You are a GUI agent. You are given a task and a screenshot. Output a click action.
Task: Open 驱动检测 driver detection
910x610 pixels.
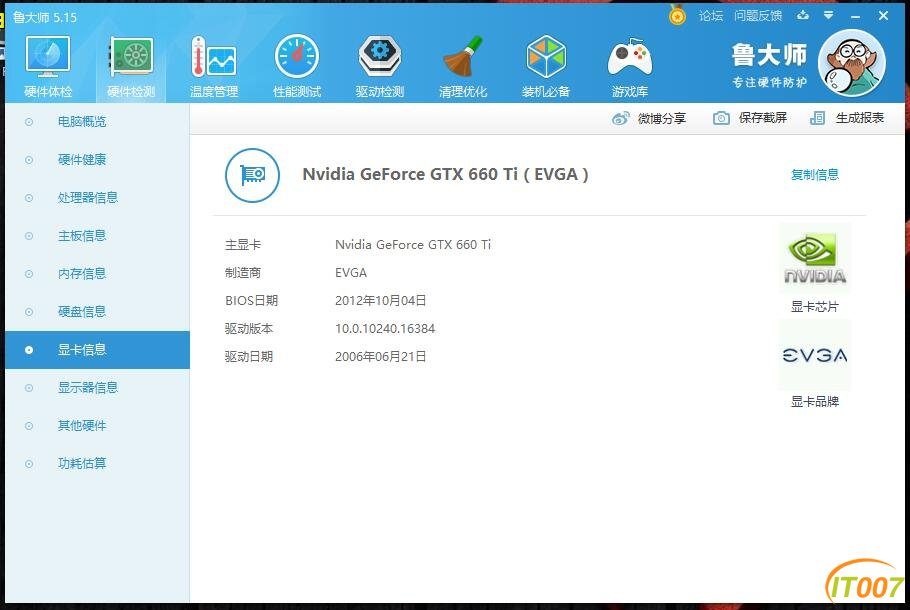380,66
